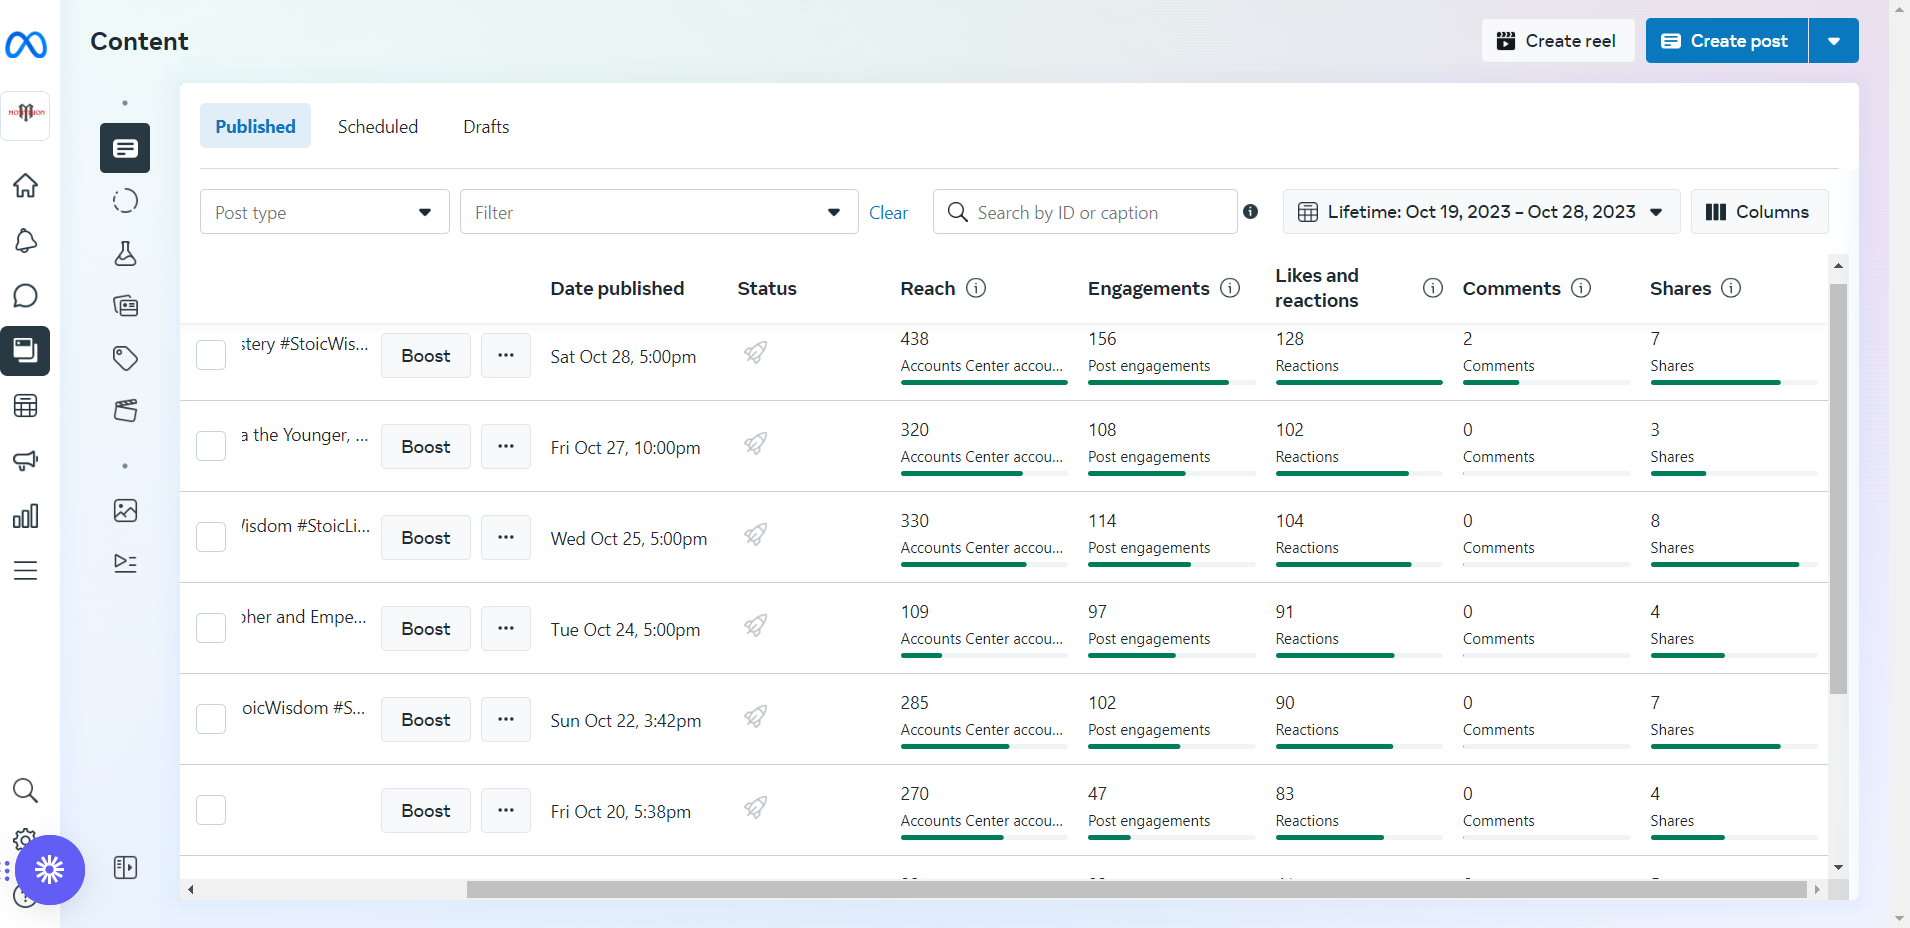Click the table scroll-down arrow
The image size is (1910, 928).
1838,867
